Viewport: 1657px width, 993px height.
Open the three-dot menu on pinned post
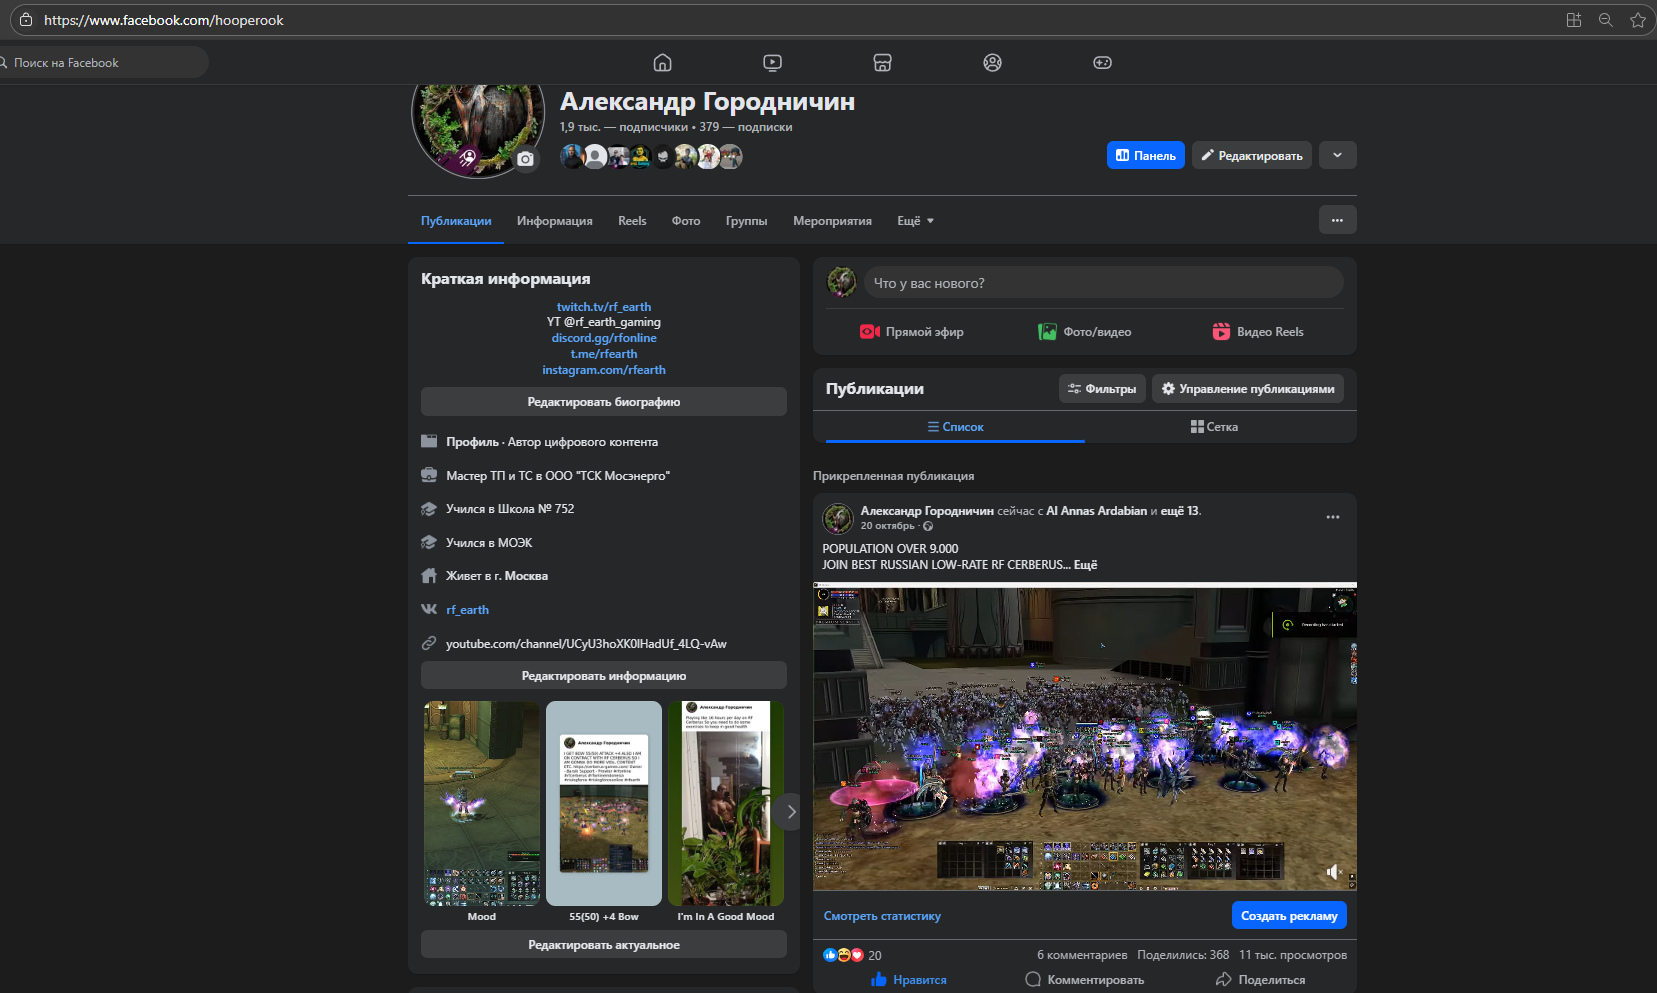(1332, 517)
